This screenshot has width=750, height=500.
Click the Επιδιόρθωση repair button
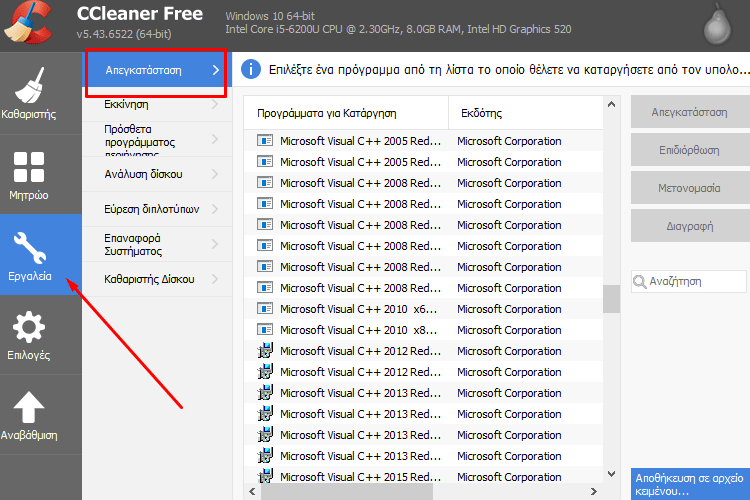[x=690, y=150]
